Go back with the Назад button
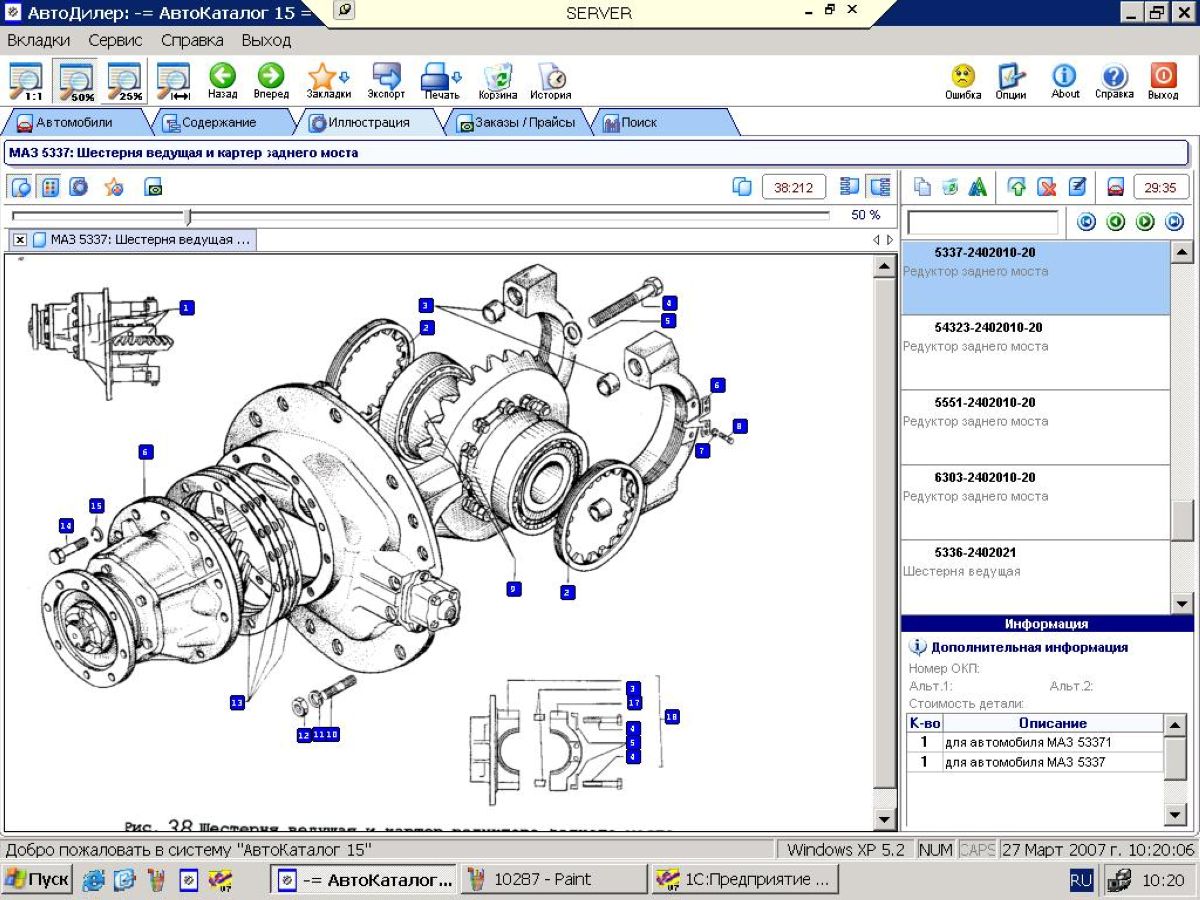The height and width of the screenshot is (900, 1200). 223,82
